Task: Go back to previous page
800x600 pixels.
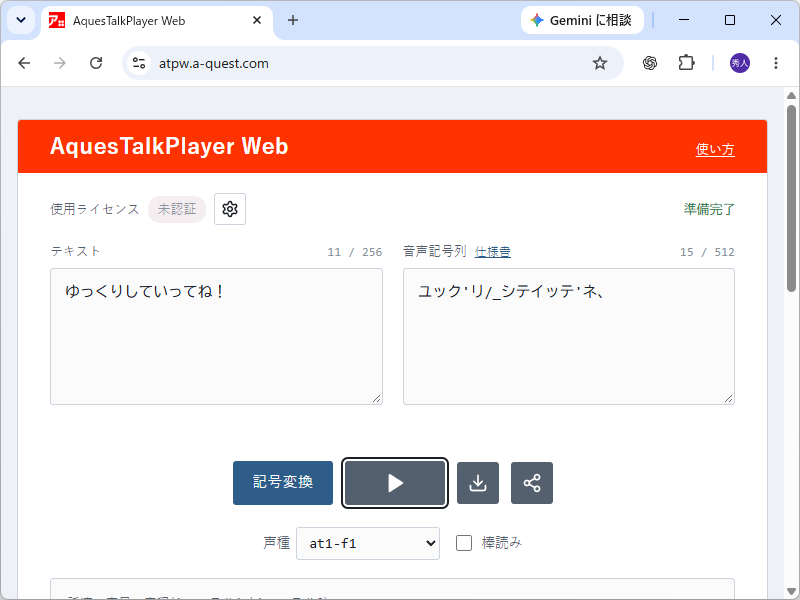Action: point(24,63)
